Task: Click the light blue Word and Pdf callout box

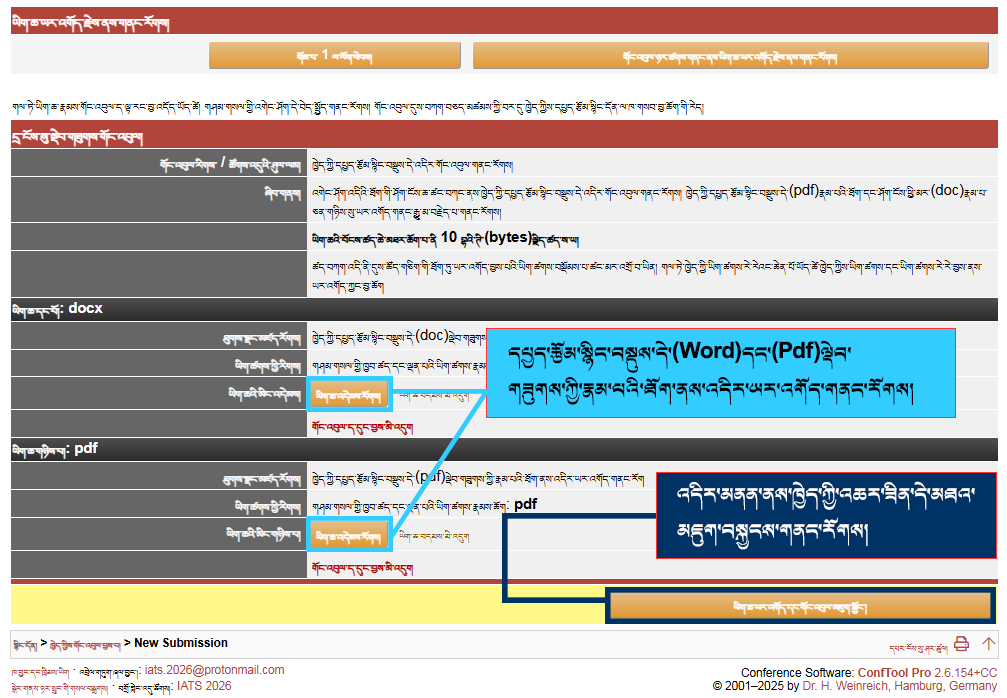Action: (720, 372)
